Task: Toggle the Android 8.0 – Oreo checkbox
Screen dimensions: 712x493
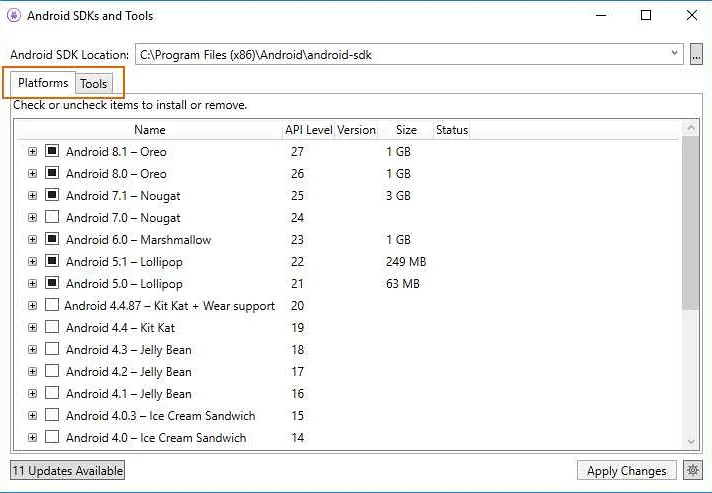Action: pos(52,173)
